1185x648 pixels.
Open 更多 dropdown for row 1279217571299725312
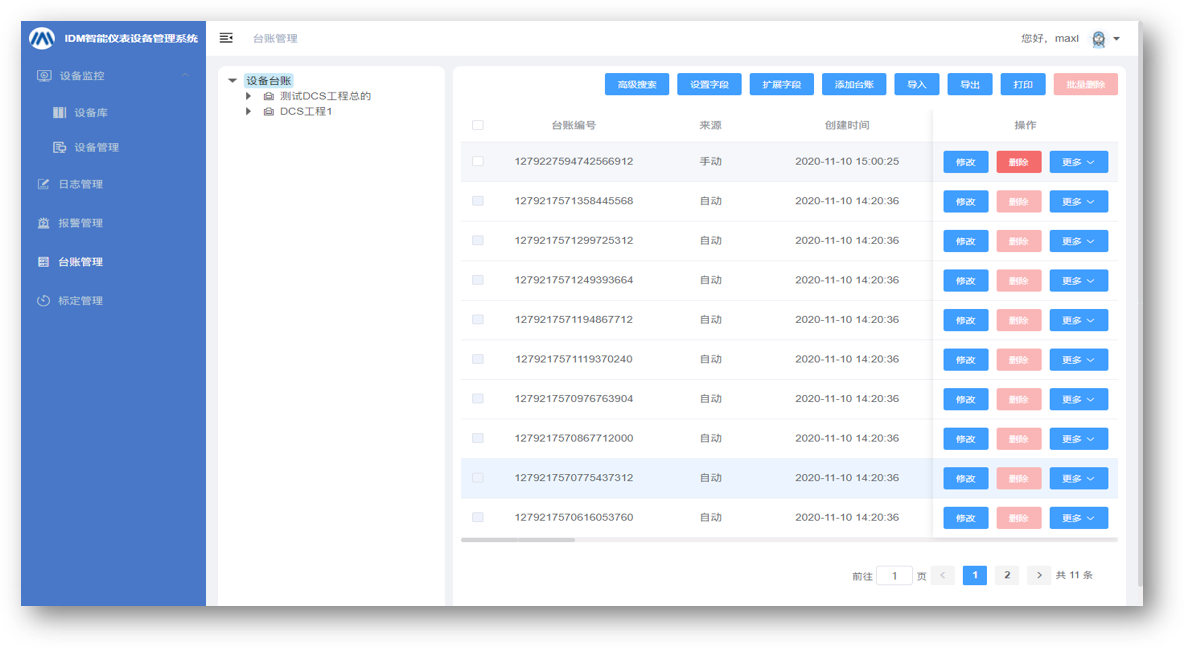pos(1078,241)
